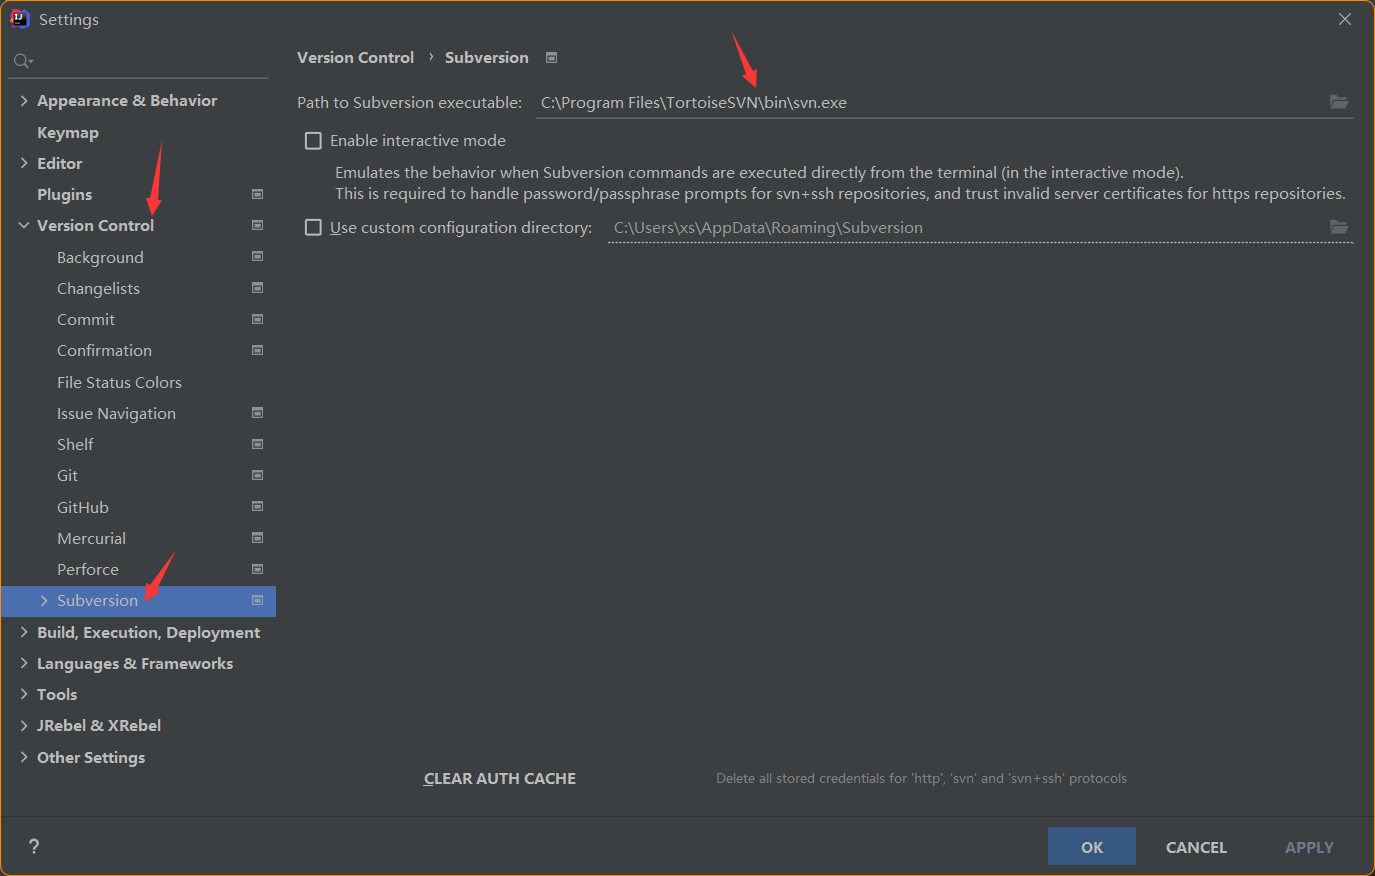Click the project-level icon beside Subversion row
The height and width of the screenshot is (876, 1375).
(257, 600)
